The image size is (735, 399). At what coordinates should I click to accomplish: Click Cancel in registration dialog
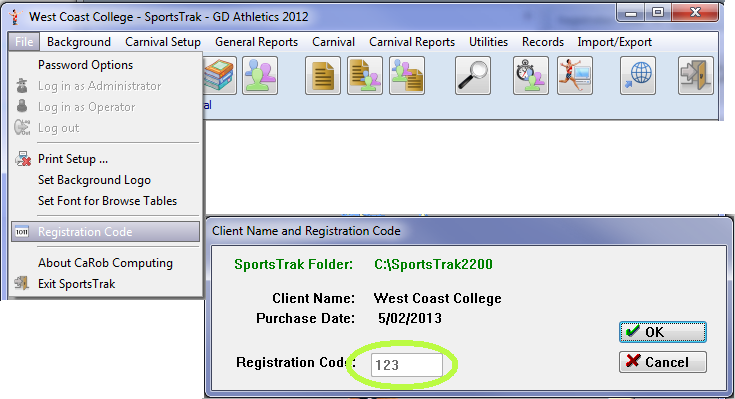click(662, 362)
